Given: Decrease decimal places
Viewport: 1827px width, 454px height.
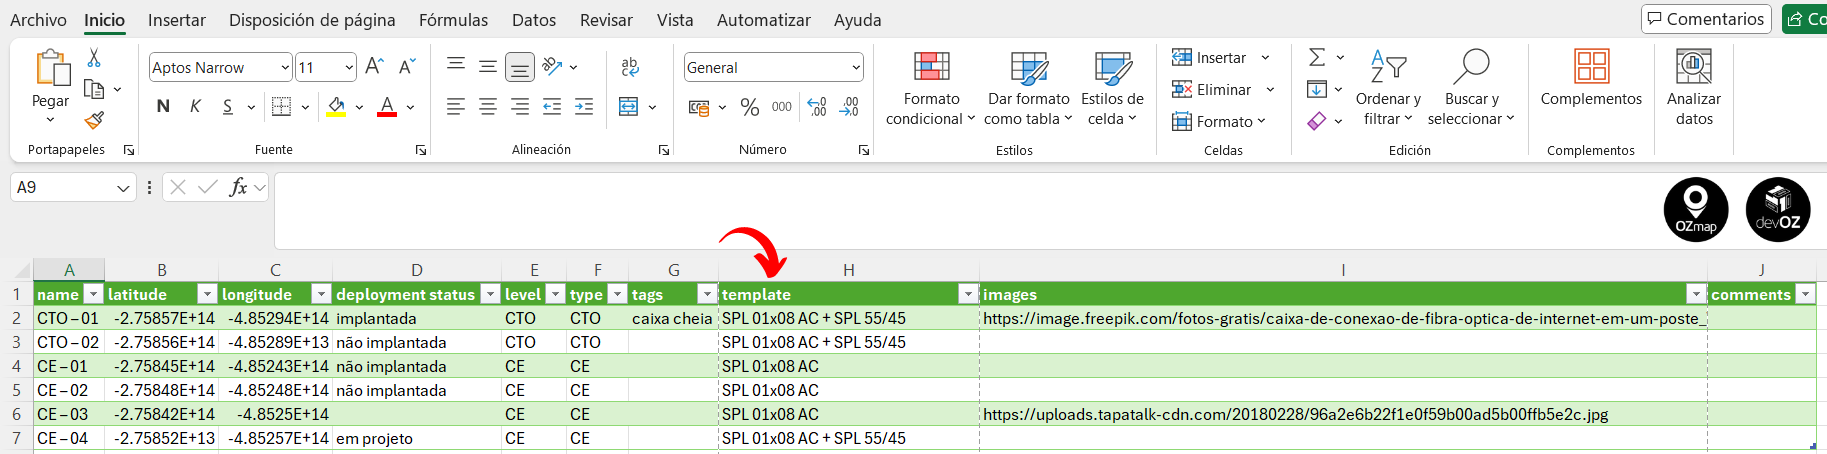Looking at the screenshot, I should (850, 107).
